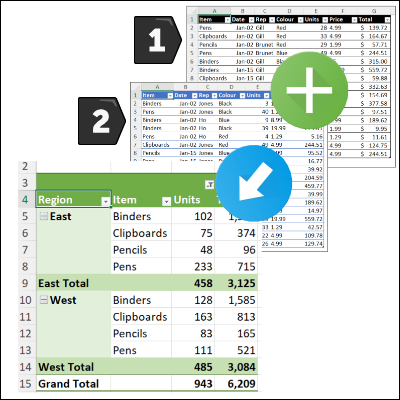Click the 244.51 value in blue-header table row 7
The height and width of the screenshot is (400, 400).
[x=313, y=145]
